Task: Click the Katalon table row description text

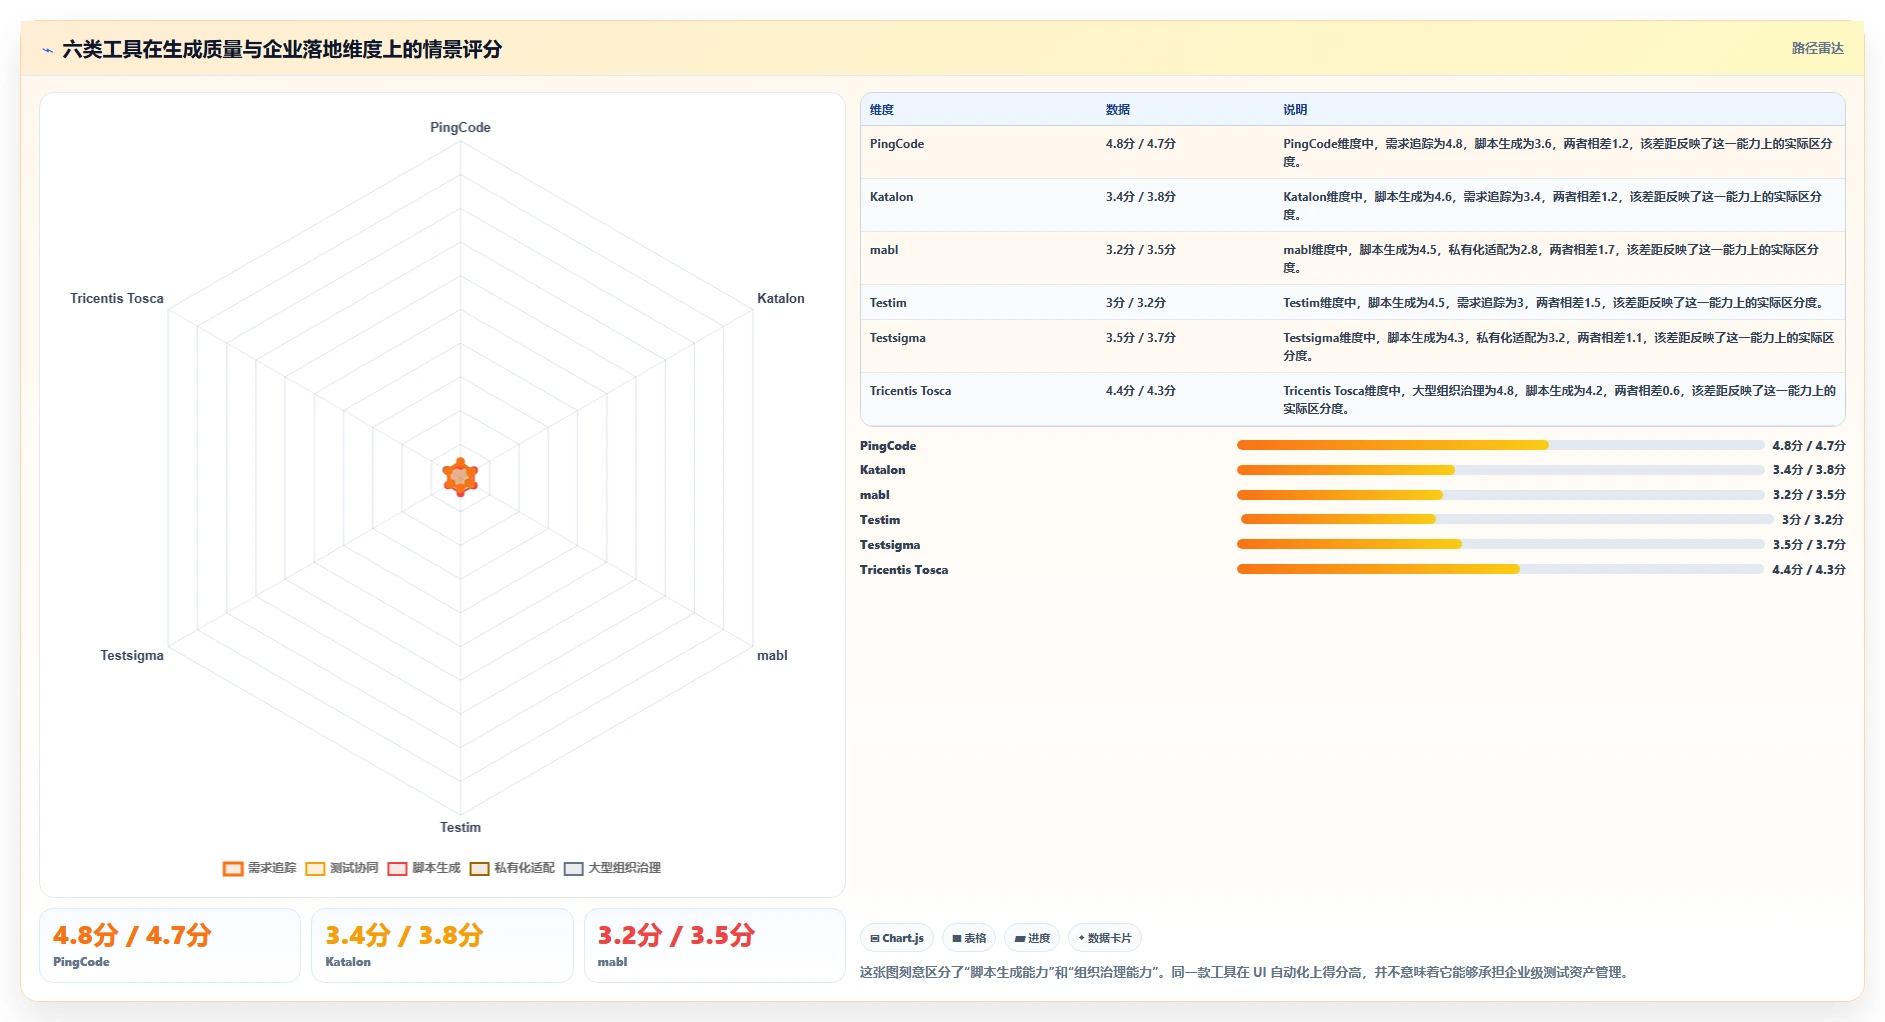Action: 1553,206
